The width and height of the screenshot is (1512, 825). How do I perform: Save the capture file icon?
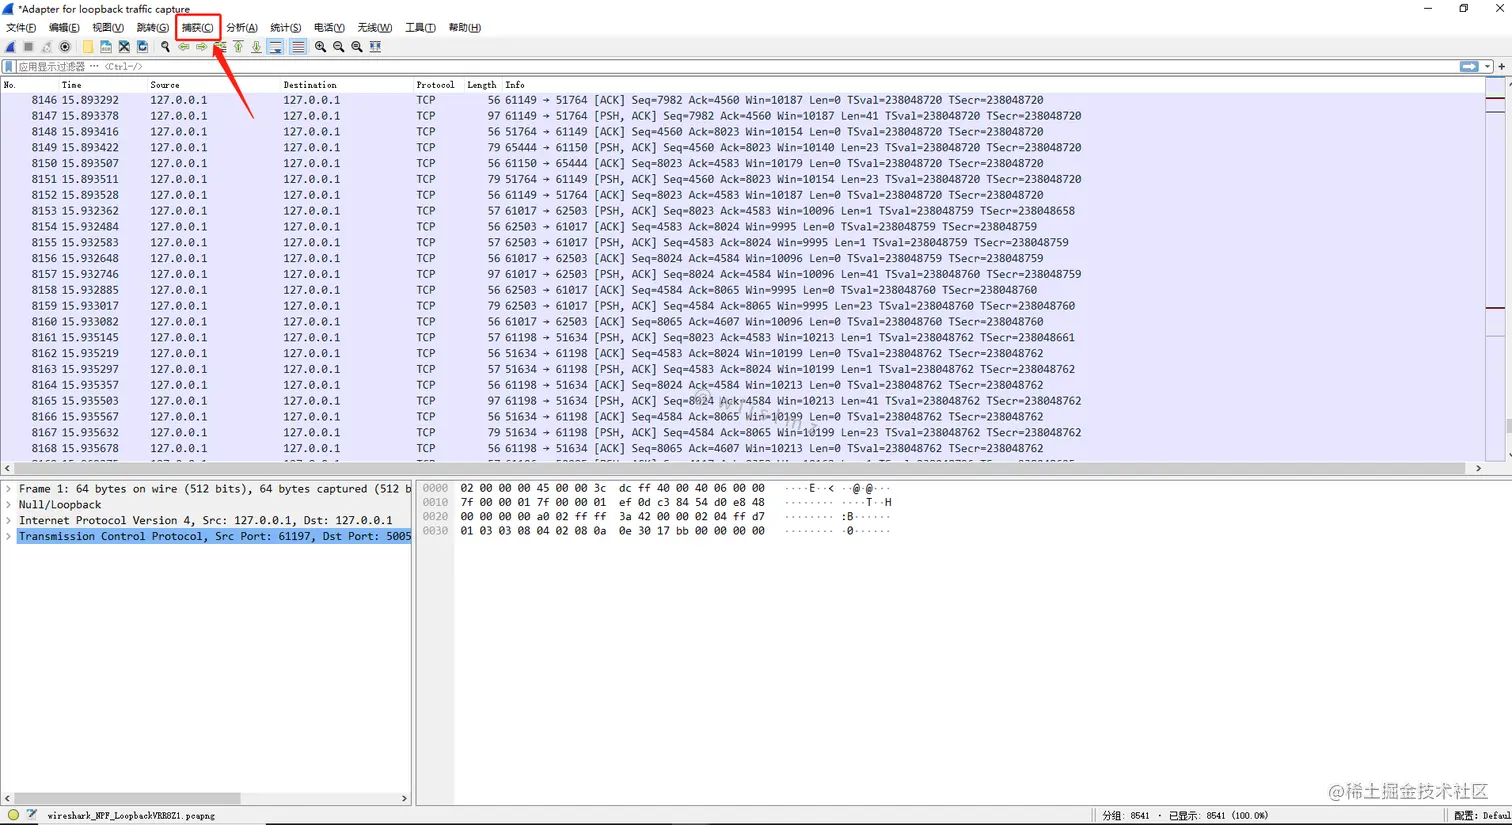tap(106, 47)
